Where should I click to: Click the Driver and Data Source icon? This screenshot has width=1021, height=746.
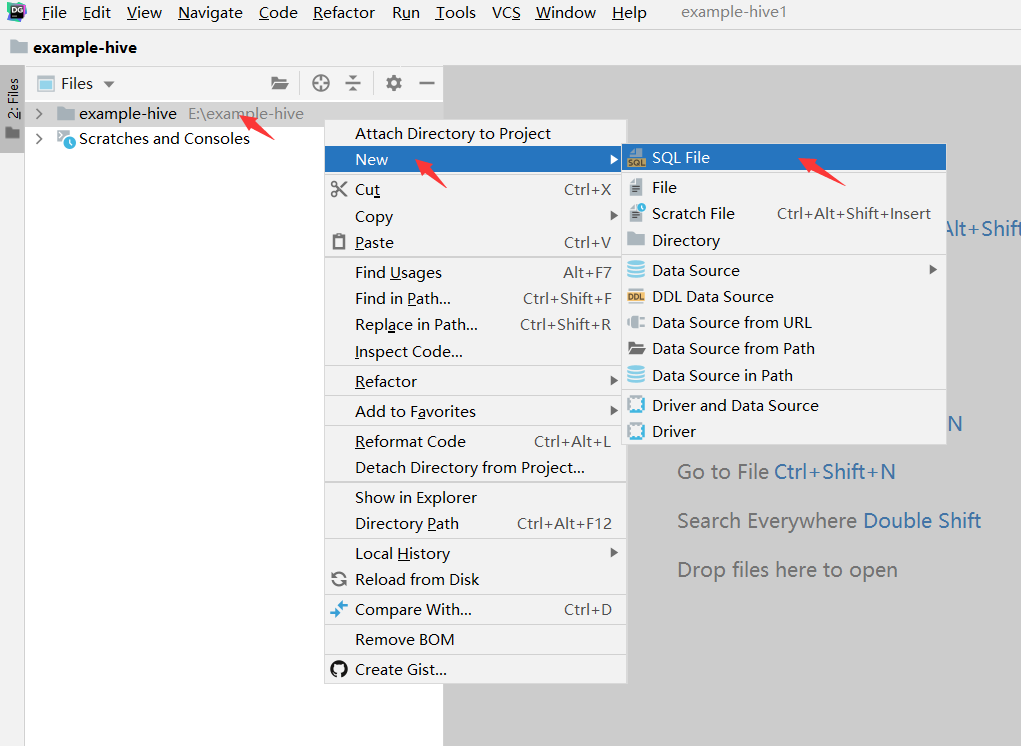pyautogui.click(x=636, y=405)
